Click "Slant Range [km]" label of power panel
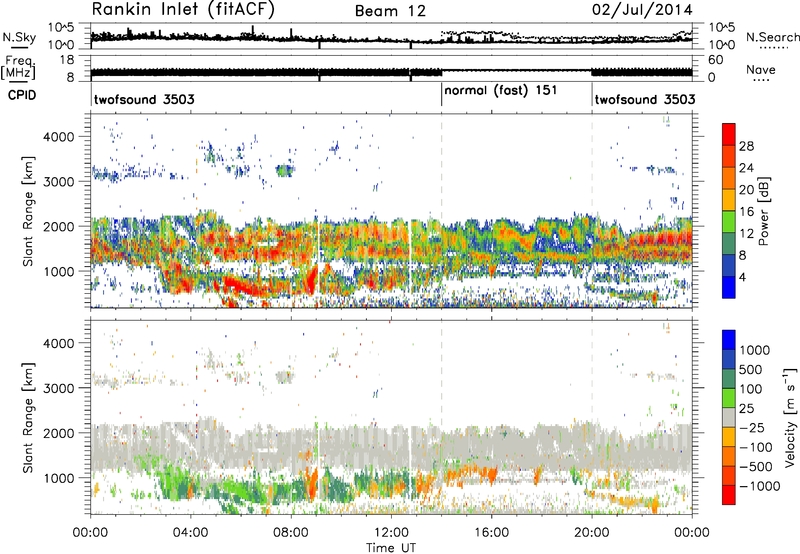 [x=28, y=211]
